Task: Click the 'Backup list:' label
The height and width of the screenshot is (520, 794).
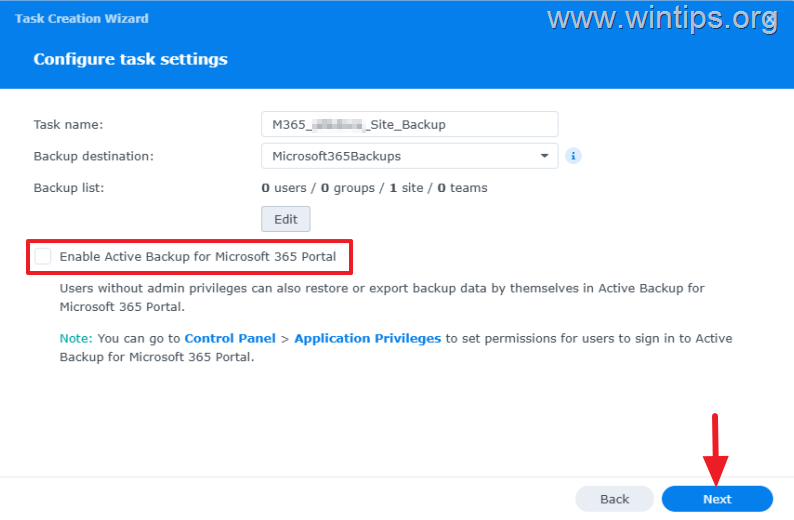Action: (x=68, y=187)
